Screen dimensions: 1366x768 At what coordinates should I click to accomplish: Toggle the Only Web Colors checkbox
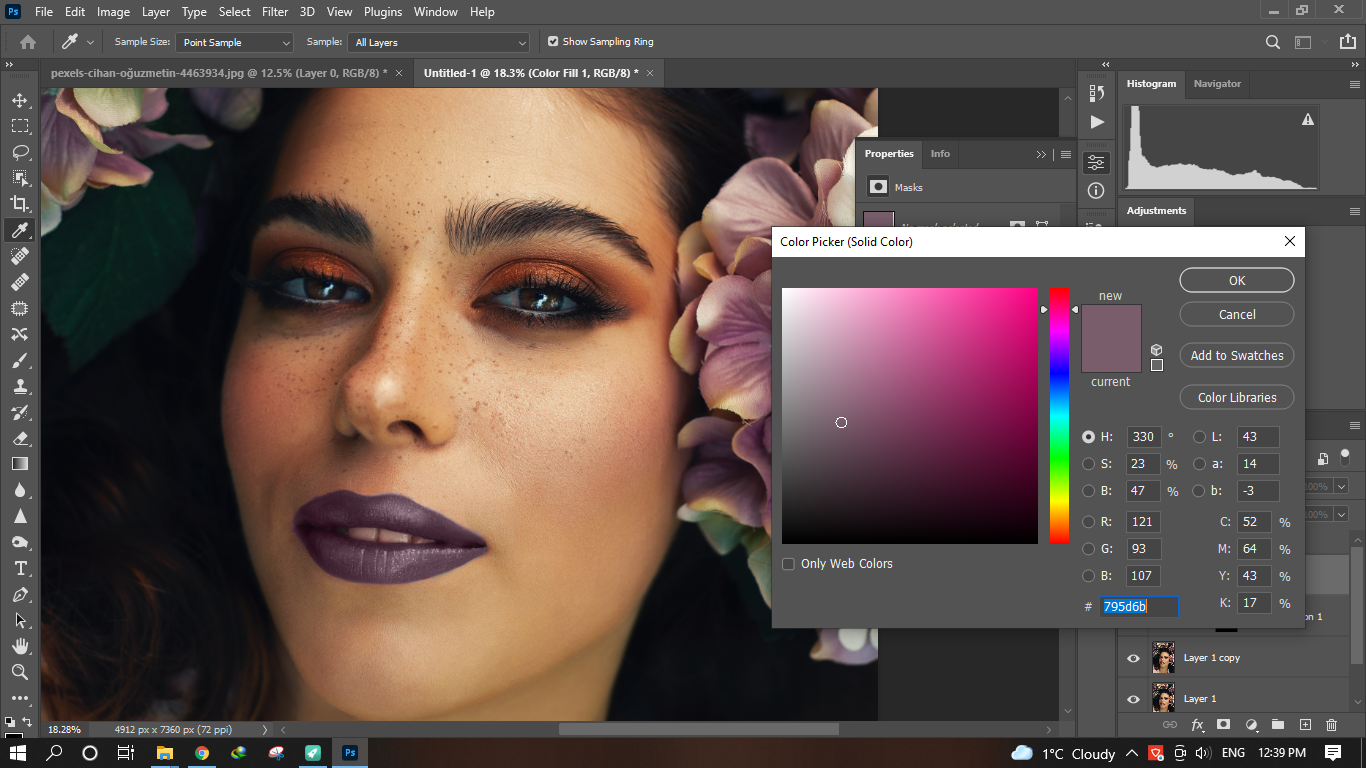(x=788, y=564)
